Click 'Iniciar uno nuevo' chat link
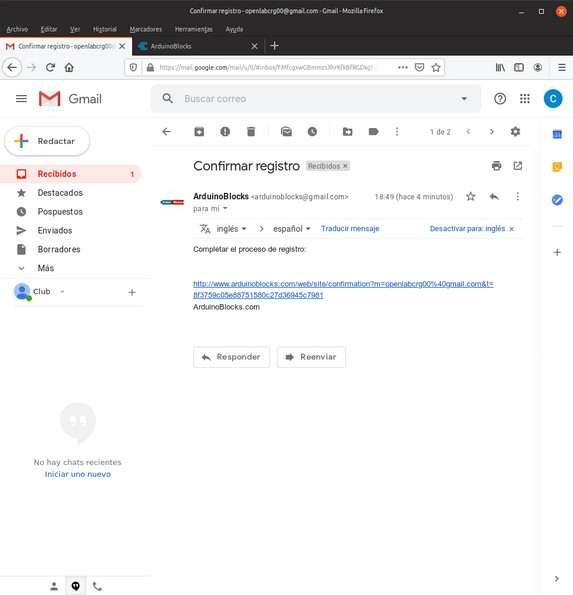The image size is (573, 595). pos(78,474)
